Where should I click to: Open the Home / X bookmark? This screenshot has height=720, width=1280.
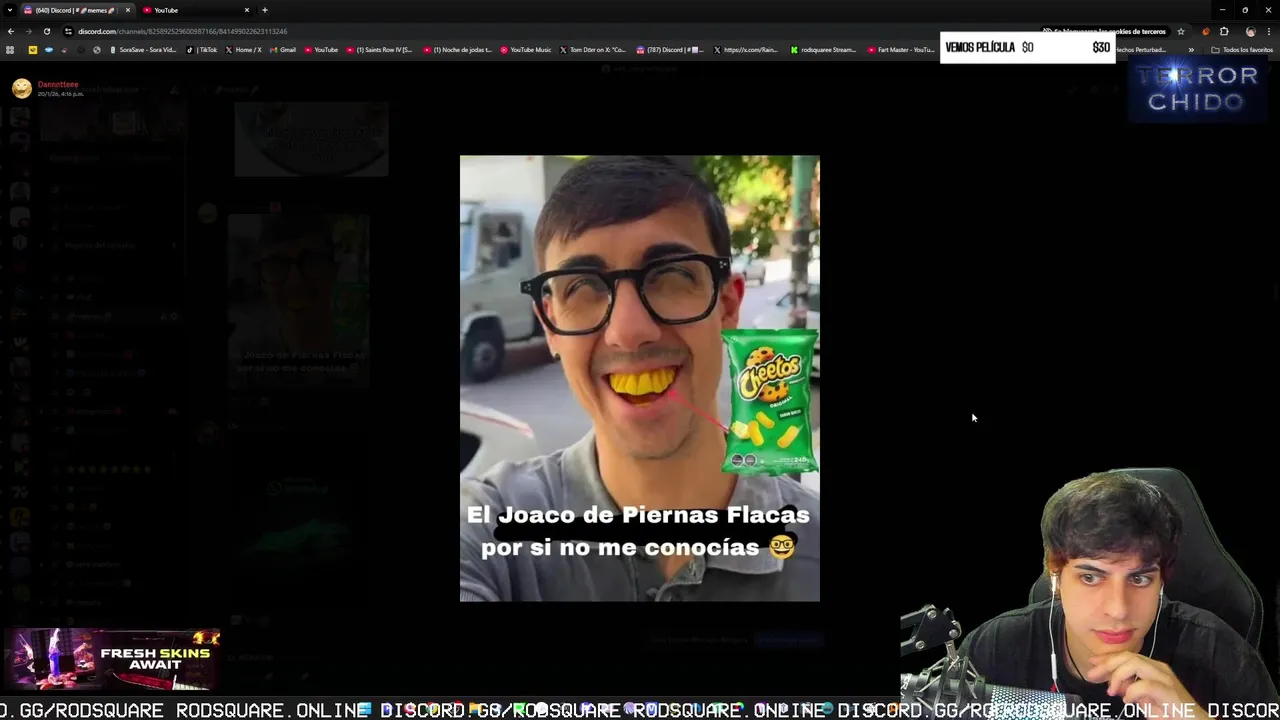pyautogui.click(x=243, y=49)
